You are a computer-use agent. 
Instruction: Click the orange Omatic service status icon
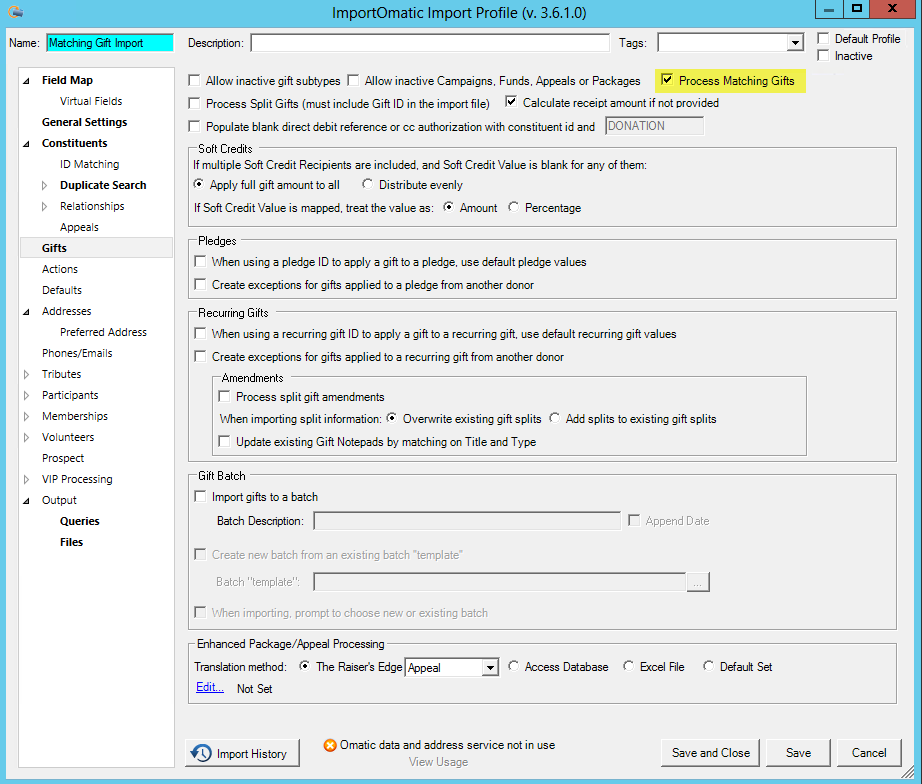tap(330, 745)
